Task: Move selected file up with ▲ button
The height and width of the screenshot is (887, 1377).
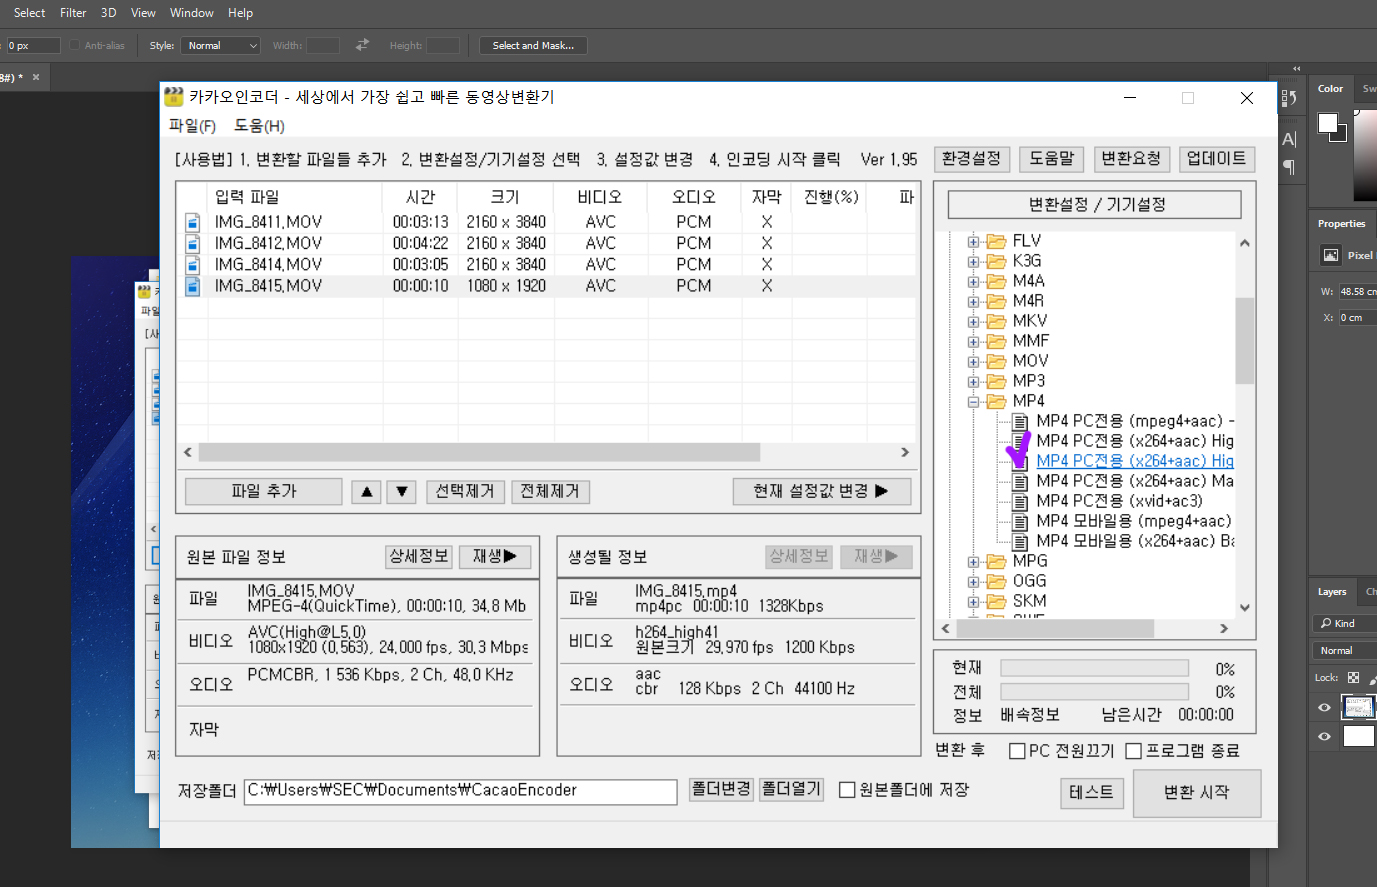Action: (366, 492)
